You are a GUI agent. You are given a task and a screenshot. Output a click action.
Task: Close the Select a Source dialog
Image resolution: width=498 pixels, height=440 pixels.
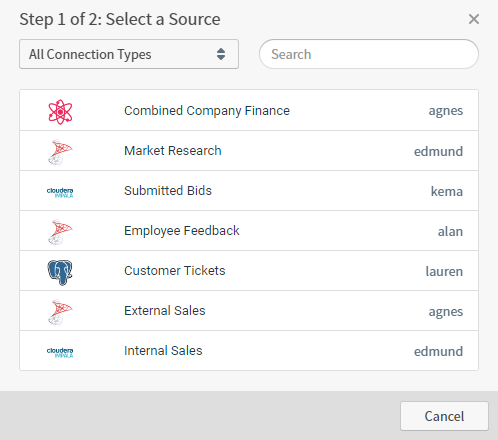[474, 19]
